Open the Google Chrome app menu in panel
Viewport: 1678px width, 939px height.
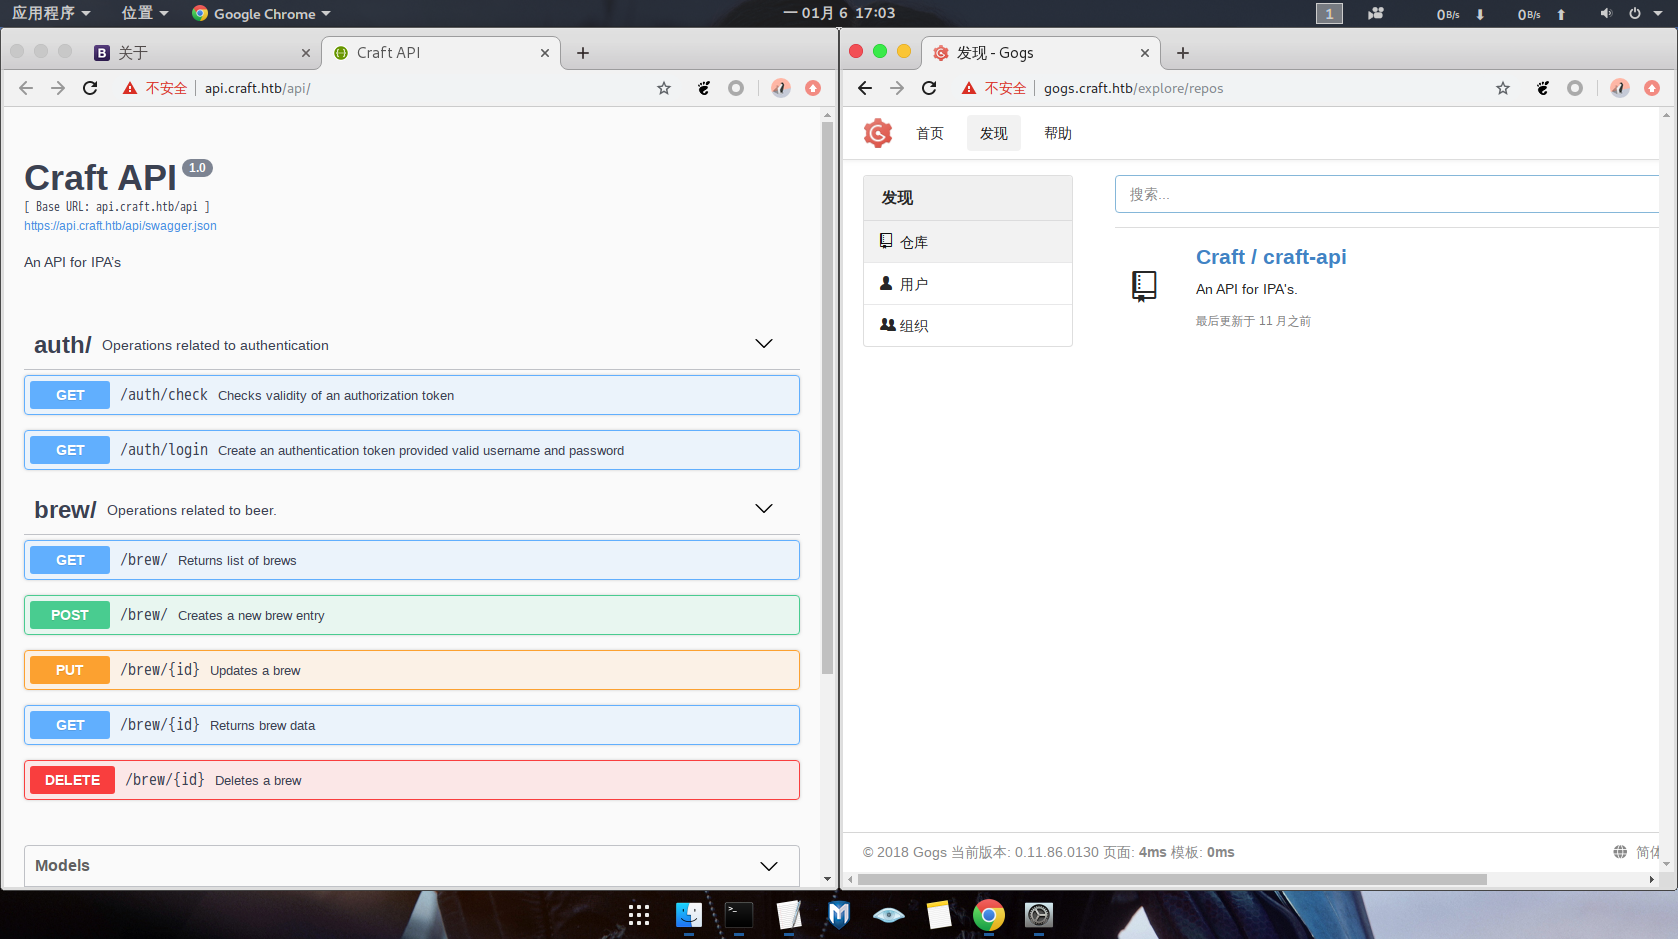[261, 13]
